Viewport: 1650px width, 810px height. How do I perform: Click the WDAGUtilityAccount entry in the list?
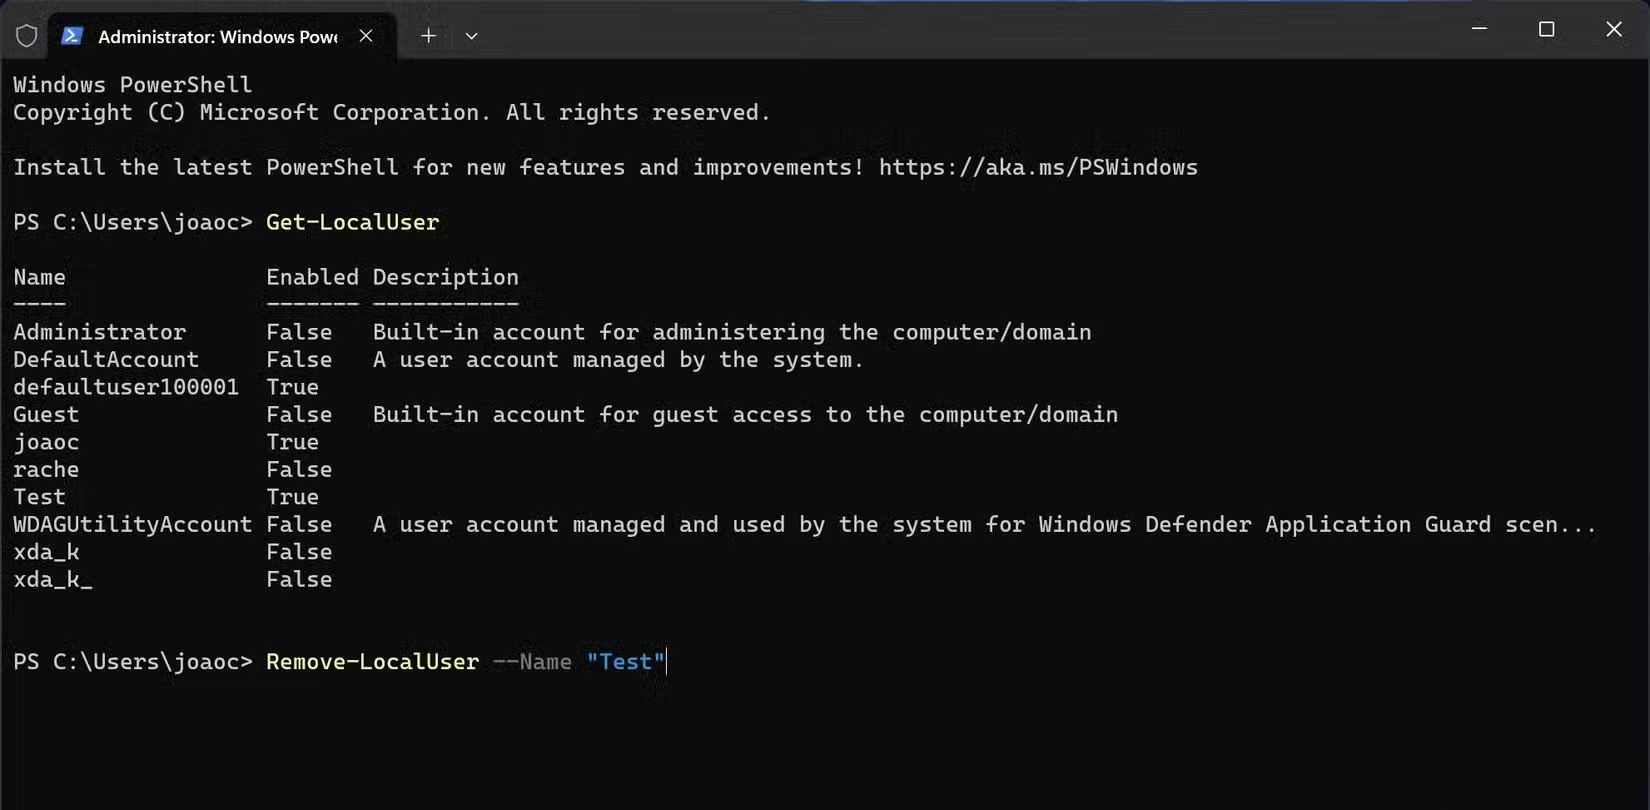pos(132,525)
